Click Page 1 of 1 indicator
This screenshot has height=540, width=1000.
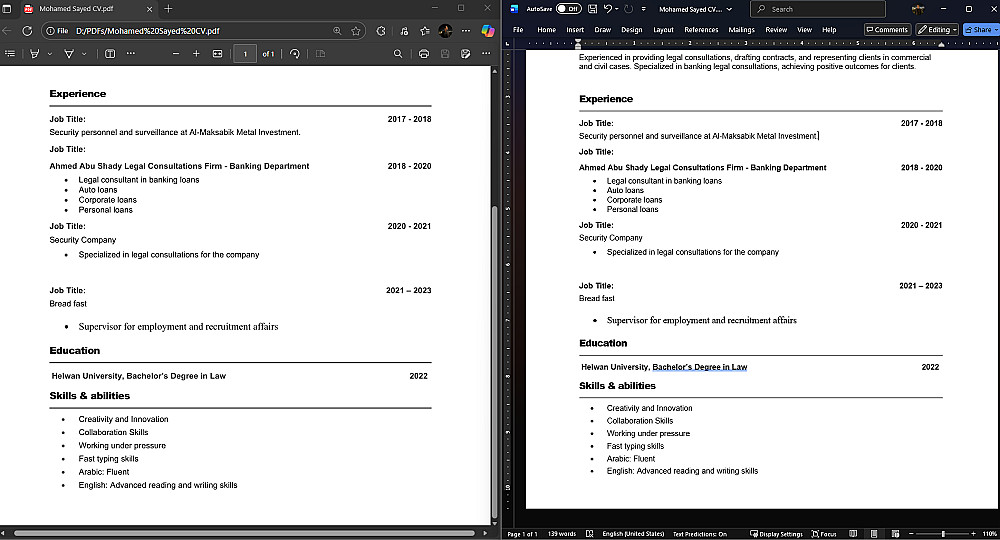[x=522, y=534]
